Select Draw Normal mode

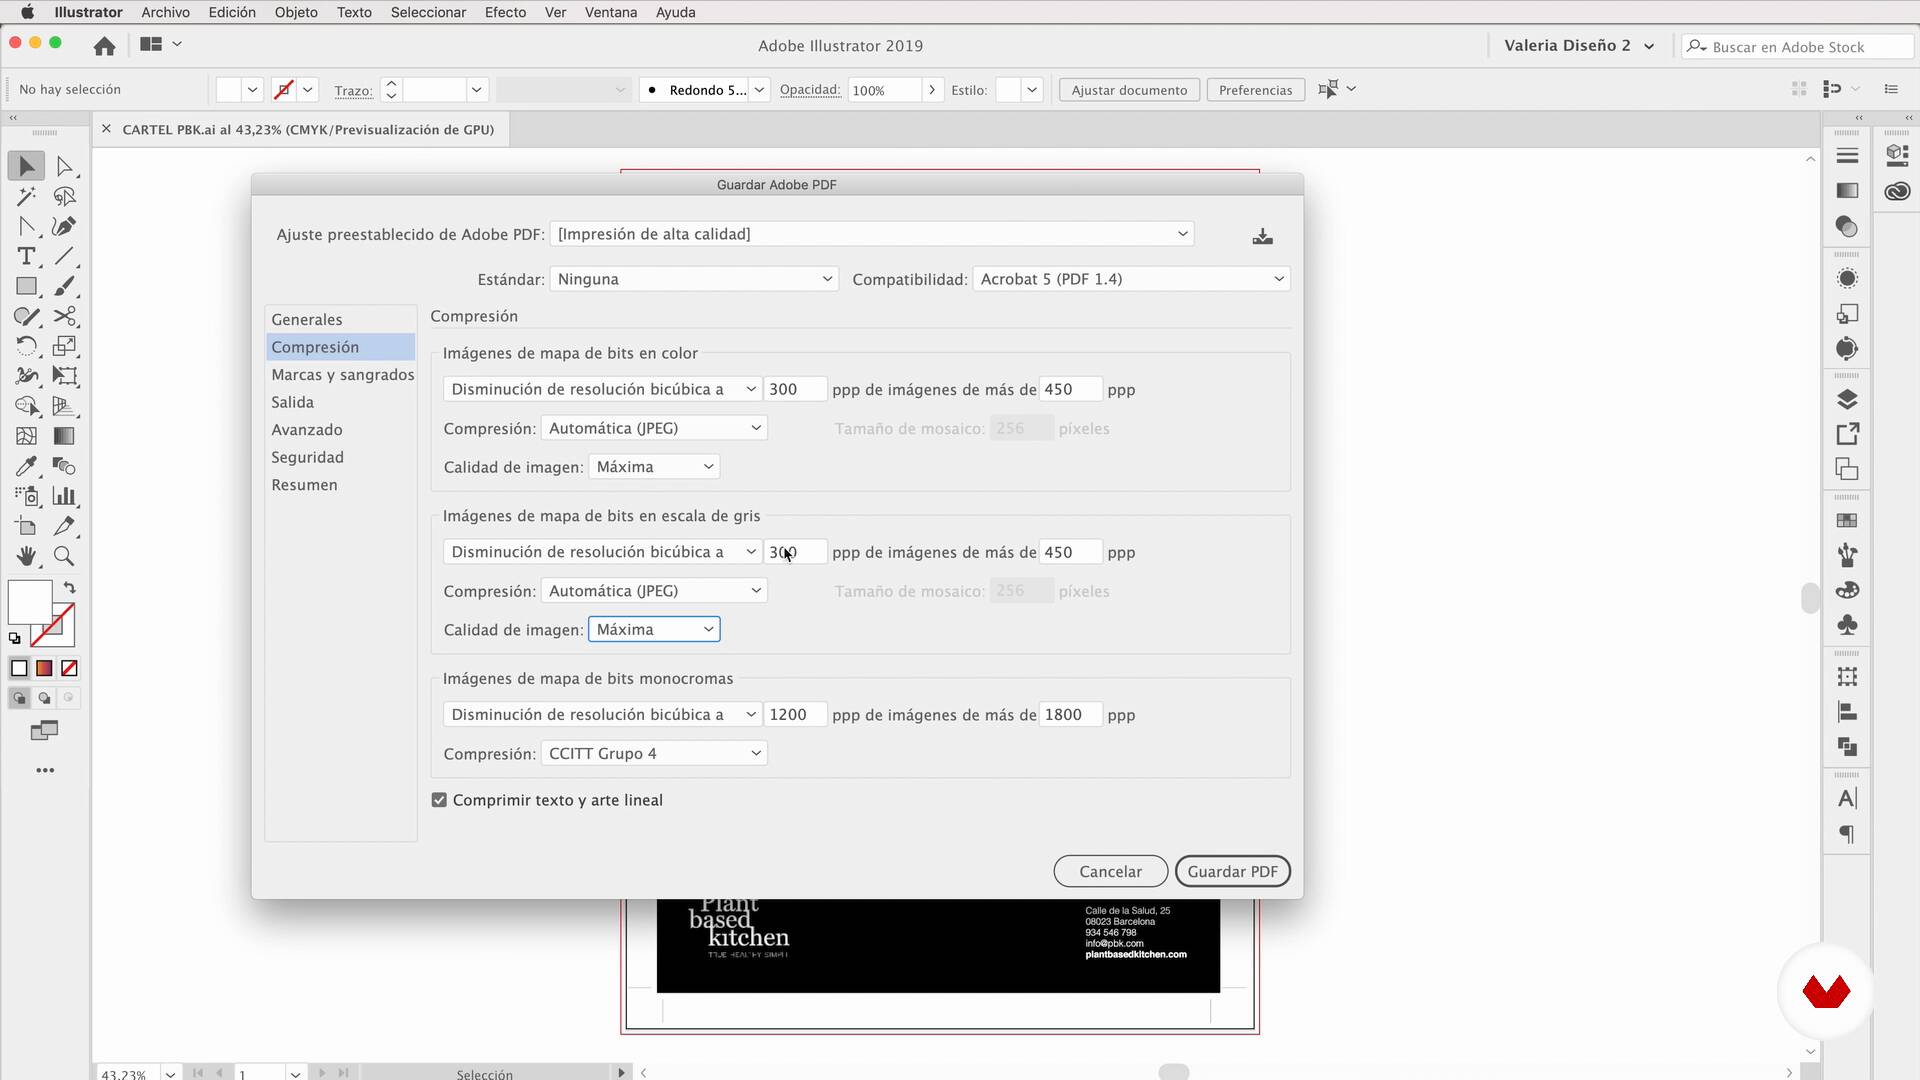[x=19, y=698]
